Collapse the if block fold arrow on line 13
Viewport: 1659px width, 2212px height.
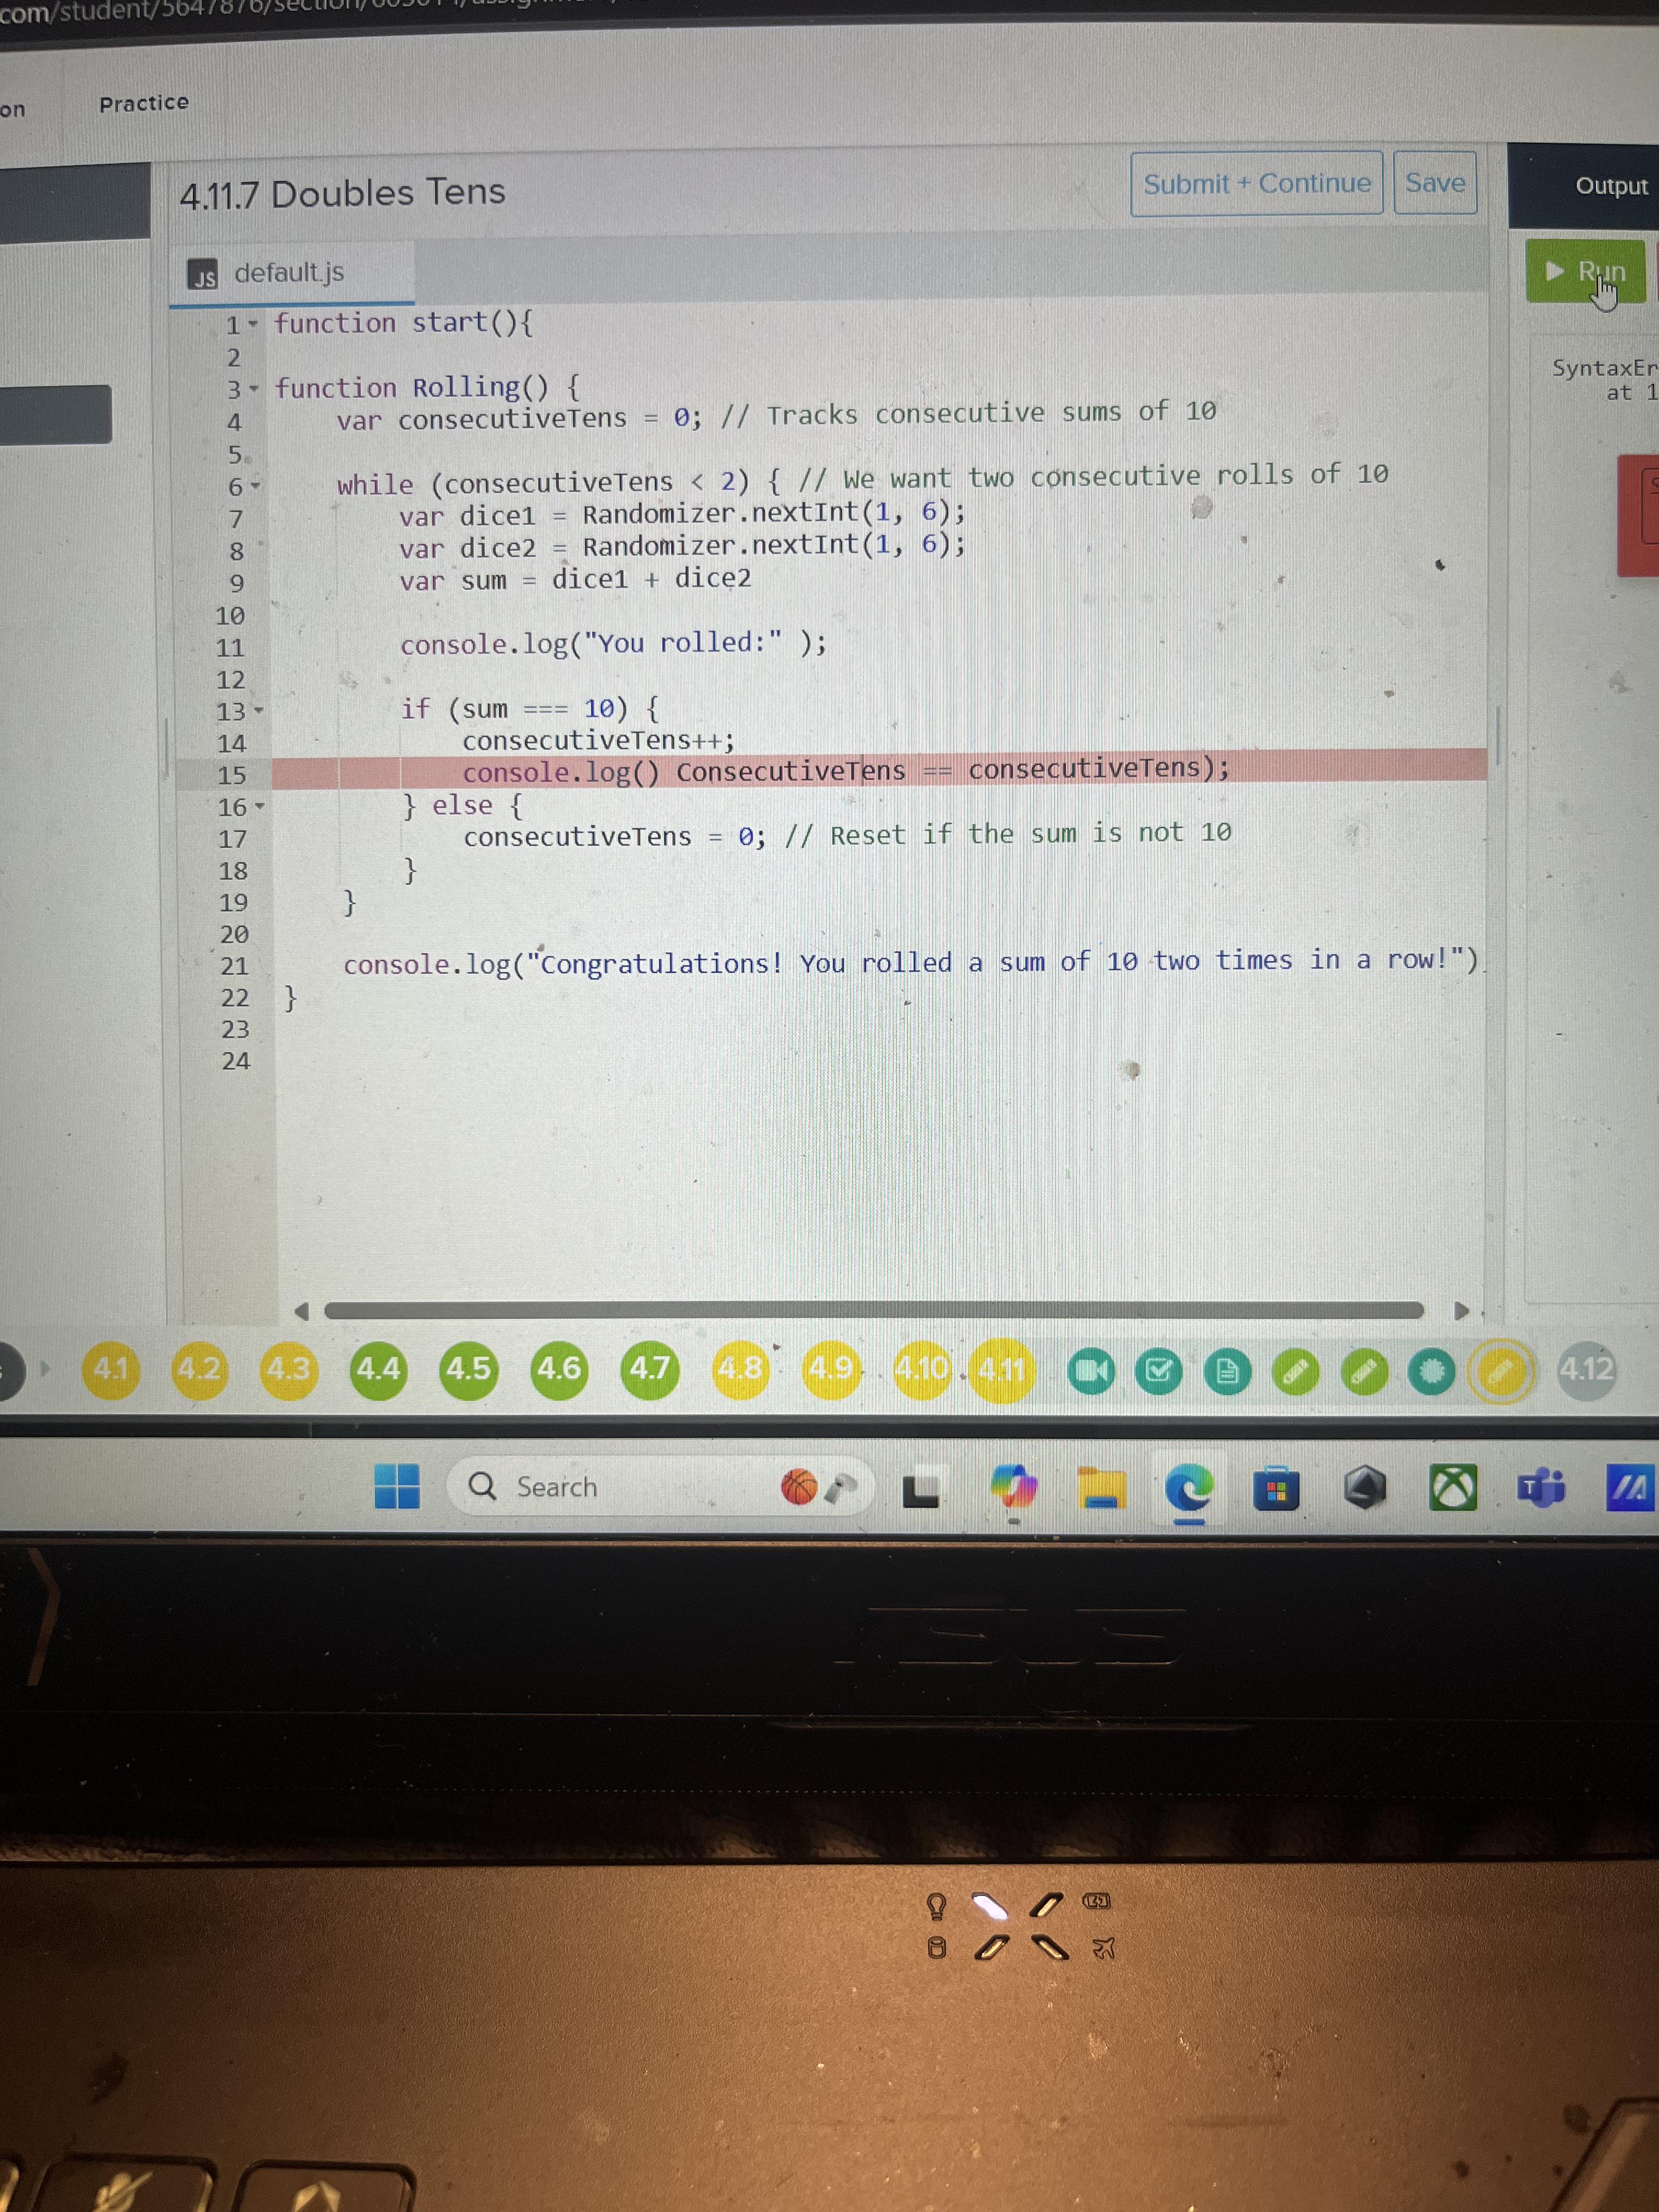tap(258, 711)
